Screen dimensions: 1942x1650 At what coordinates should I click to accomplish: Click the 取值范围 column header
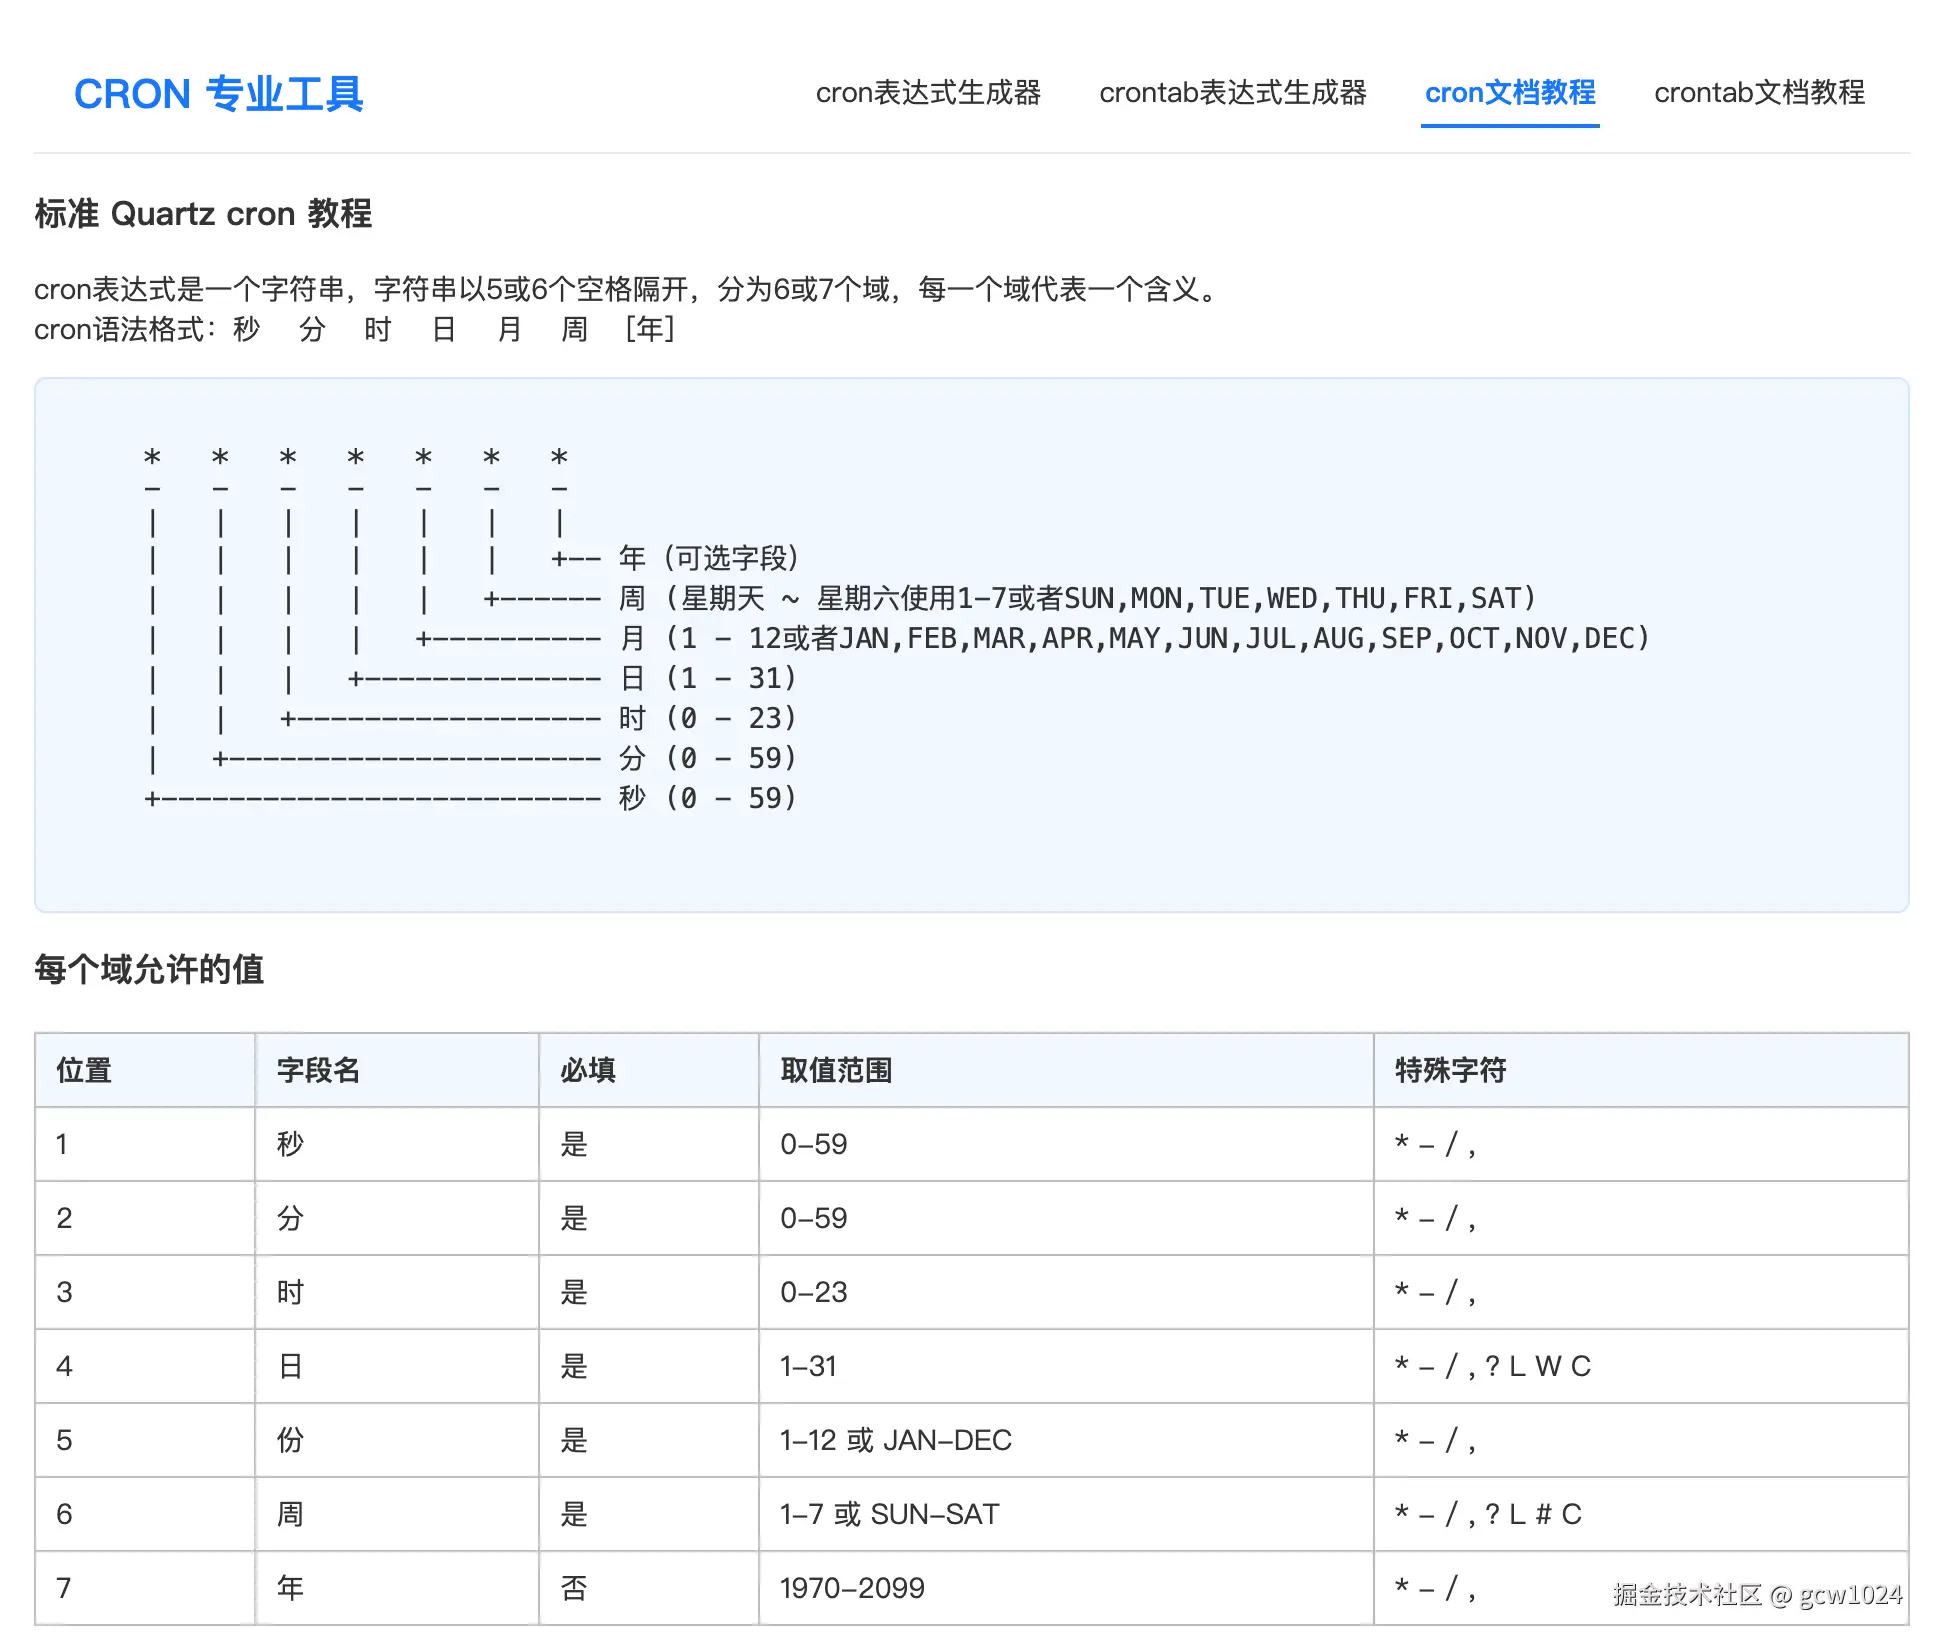(x=836, y=1070)
